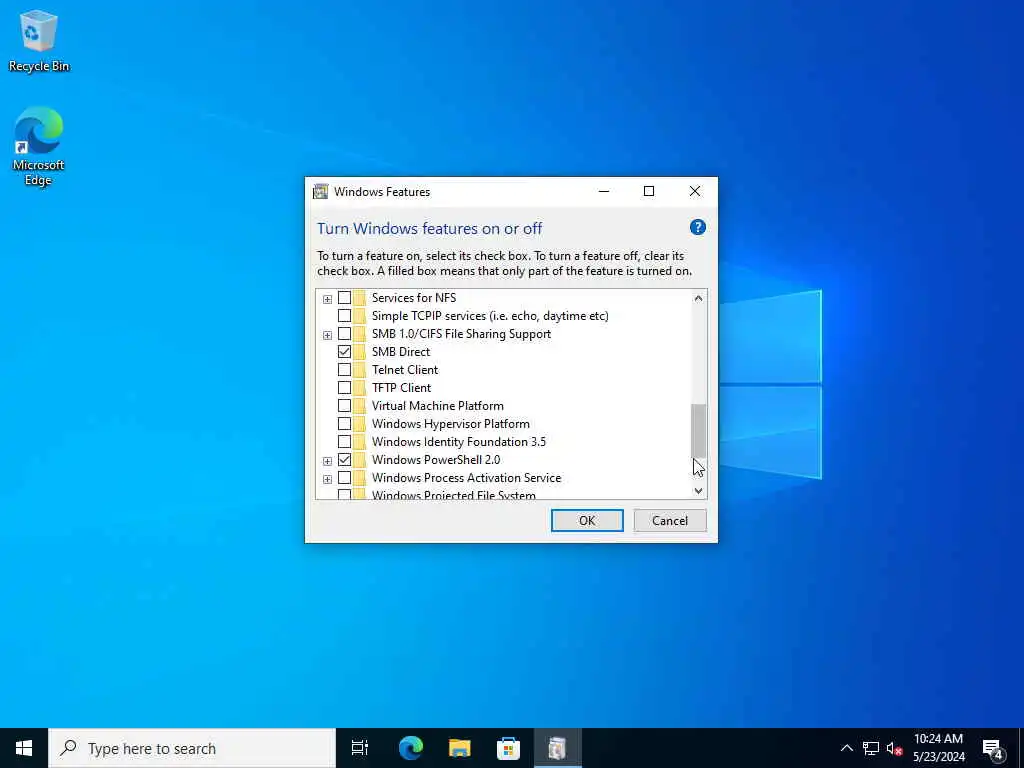Show hidden system tray icons

[x=846, y=748]
